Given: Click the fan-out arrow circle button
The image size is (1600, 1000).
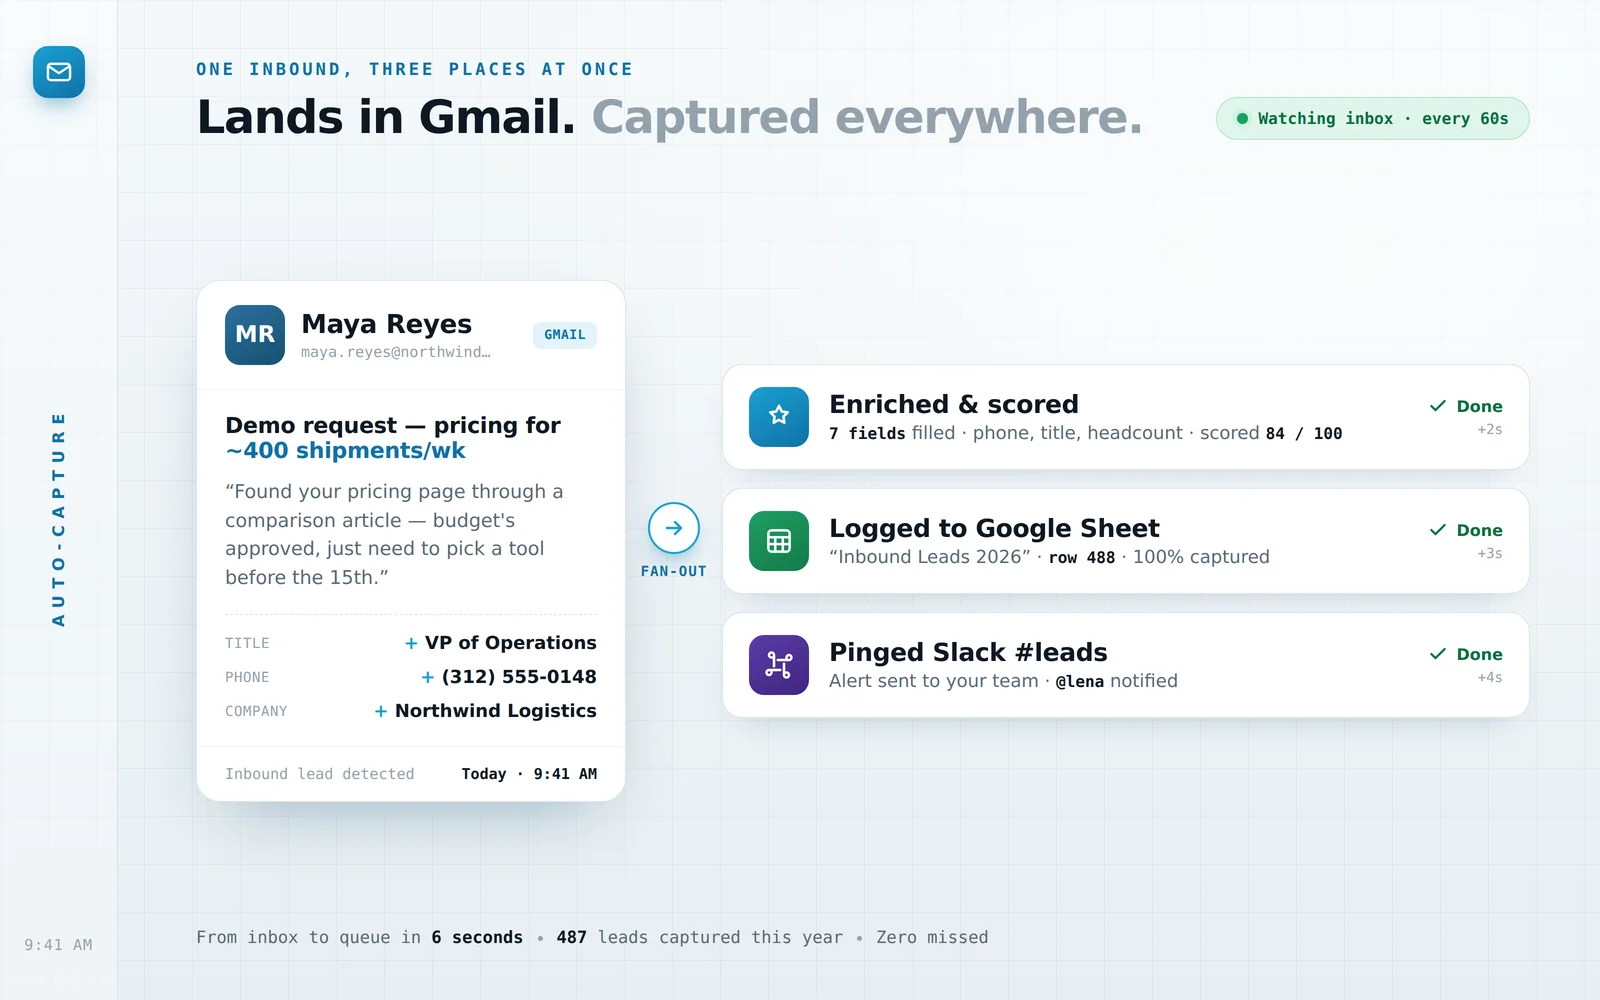Looking at the screenshot, I should (x=674, y=528).
